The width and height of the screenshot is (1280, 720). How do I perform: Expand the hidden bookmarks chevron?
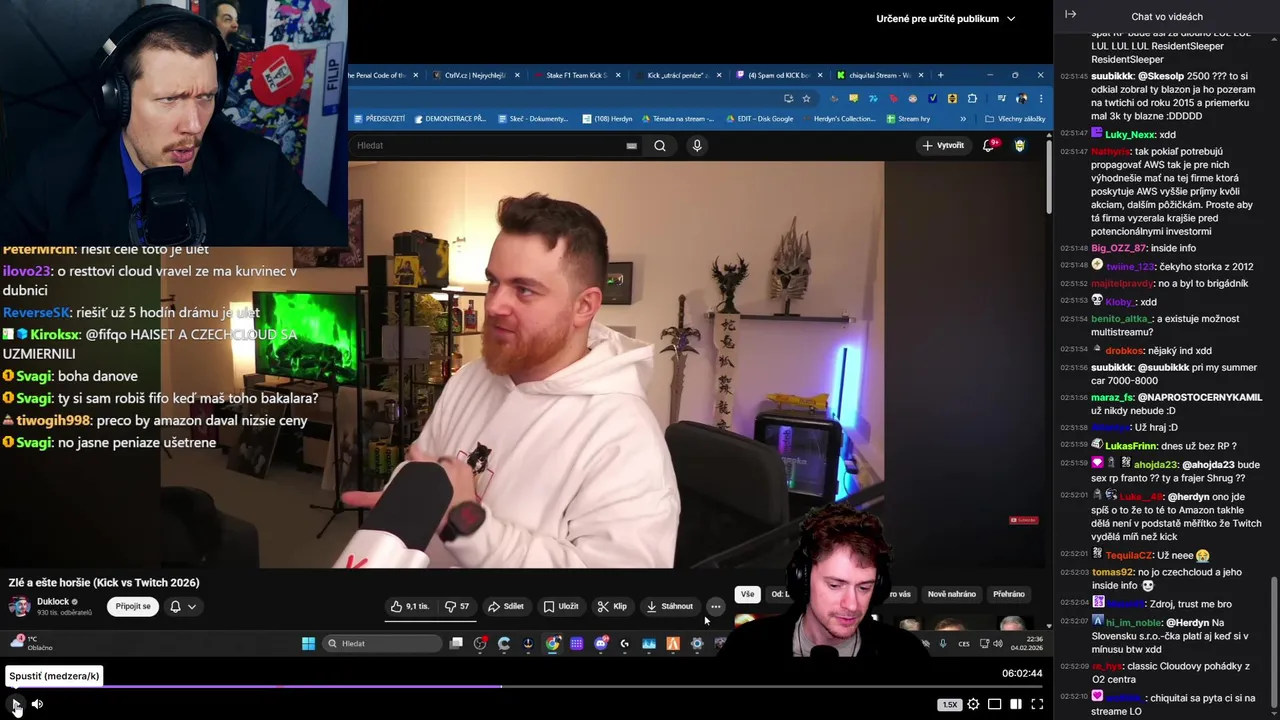click(963, 119)
